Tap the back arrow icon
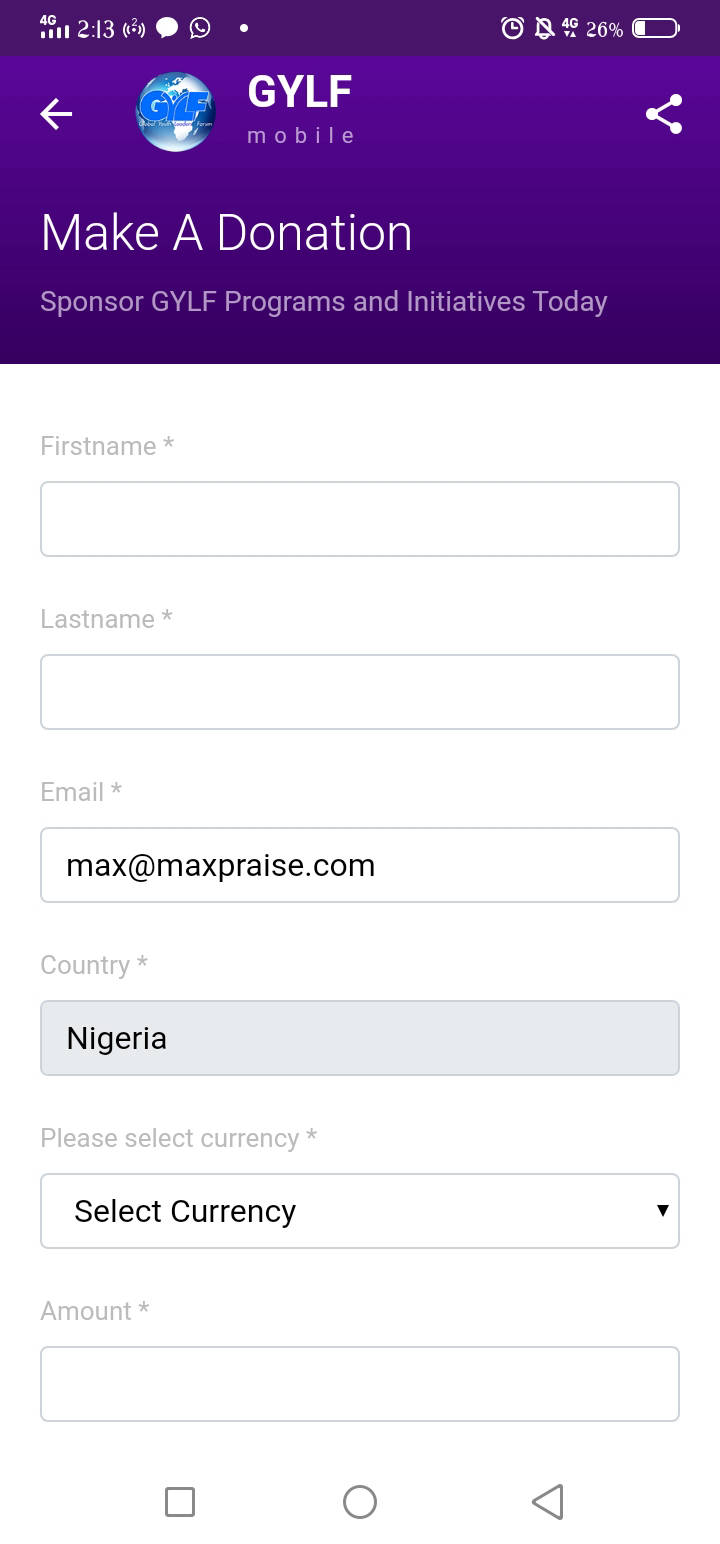 [x=56, y=114]
